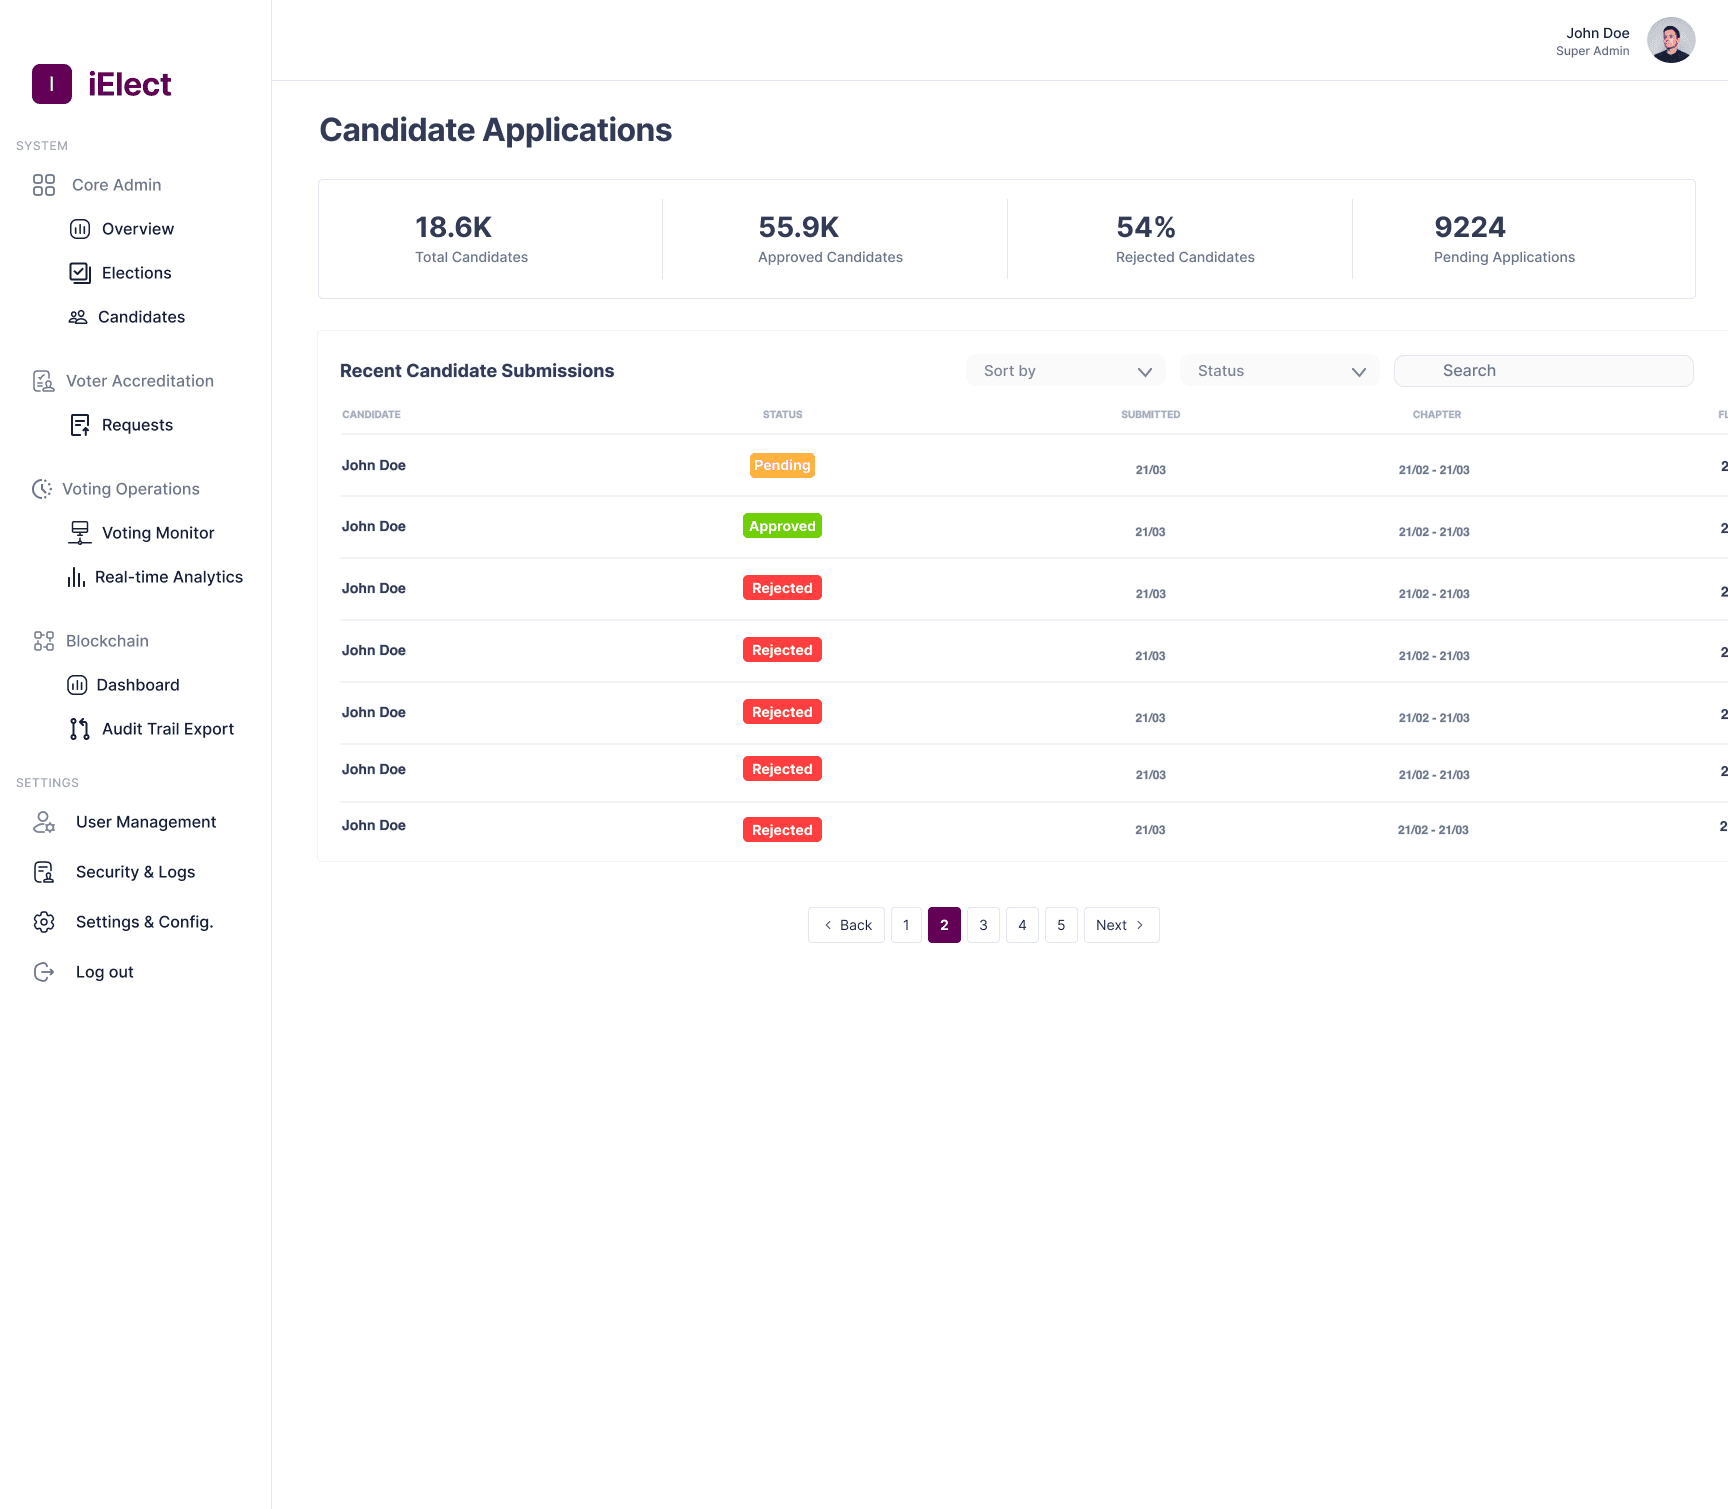Viewport: 1728px width, 1509px height.
Task: Click the Super Admin role label
Action: (x=1592, y=51)
